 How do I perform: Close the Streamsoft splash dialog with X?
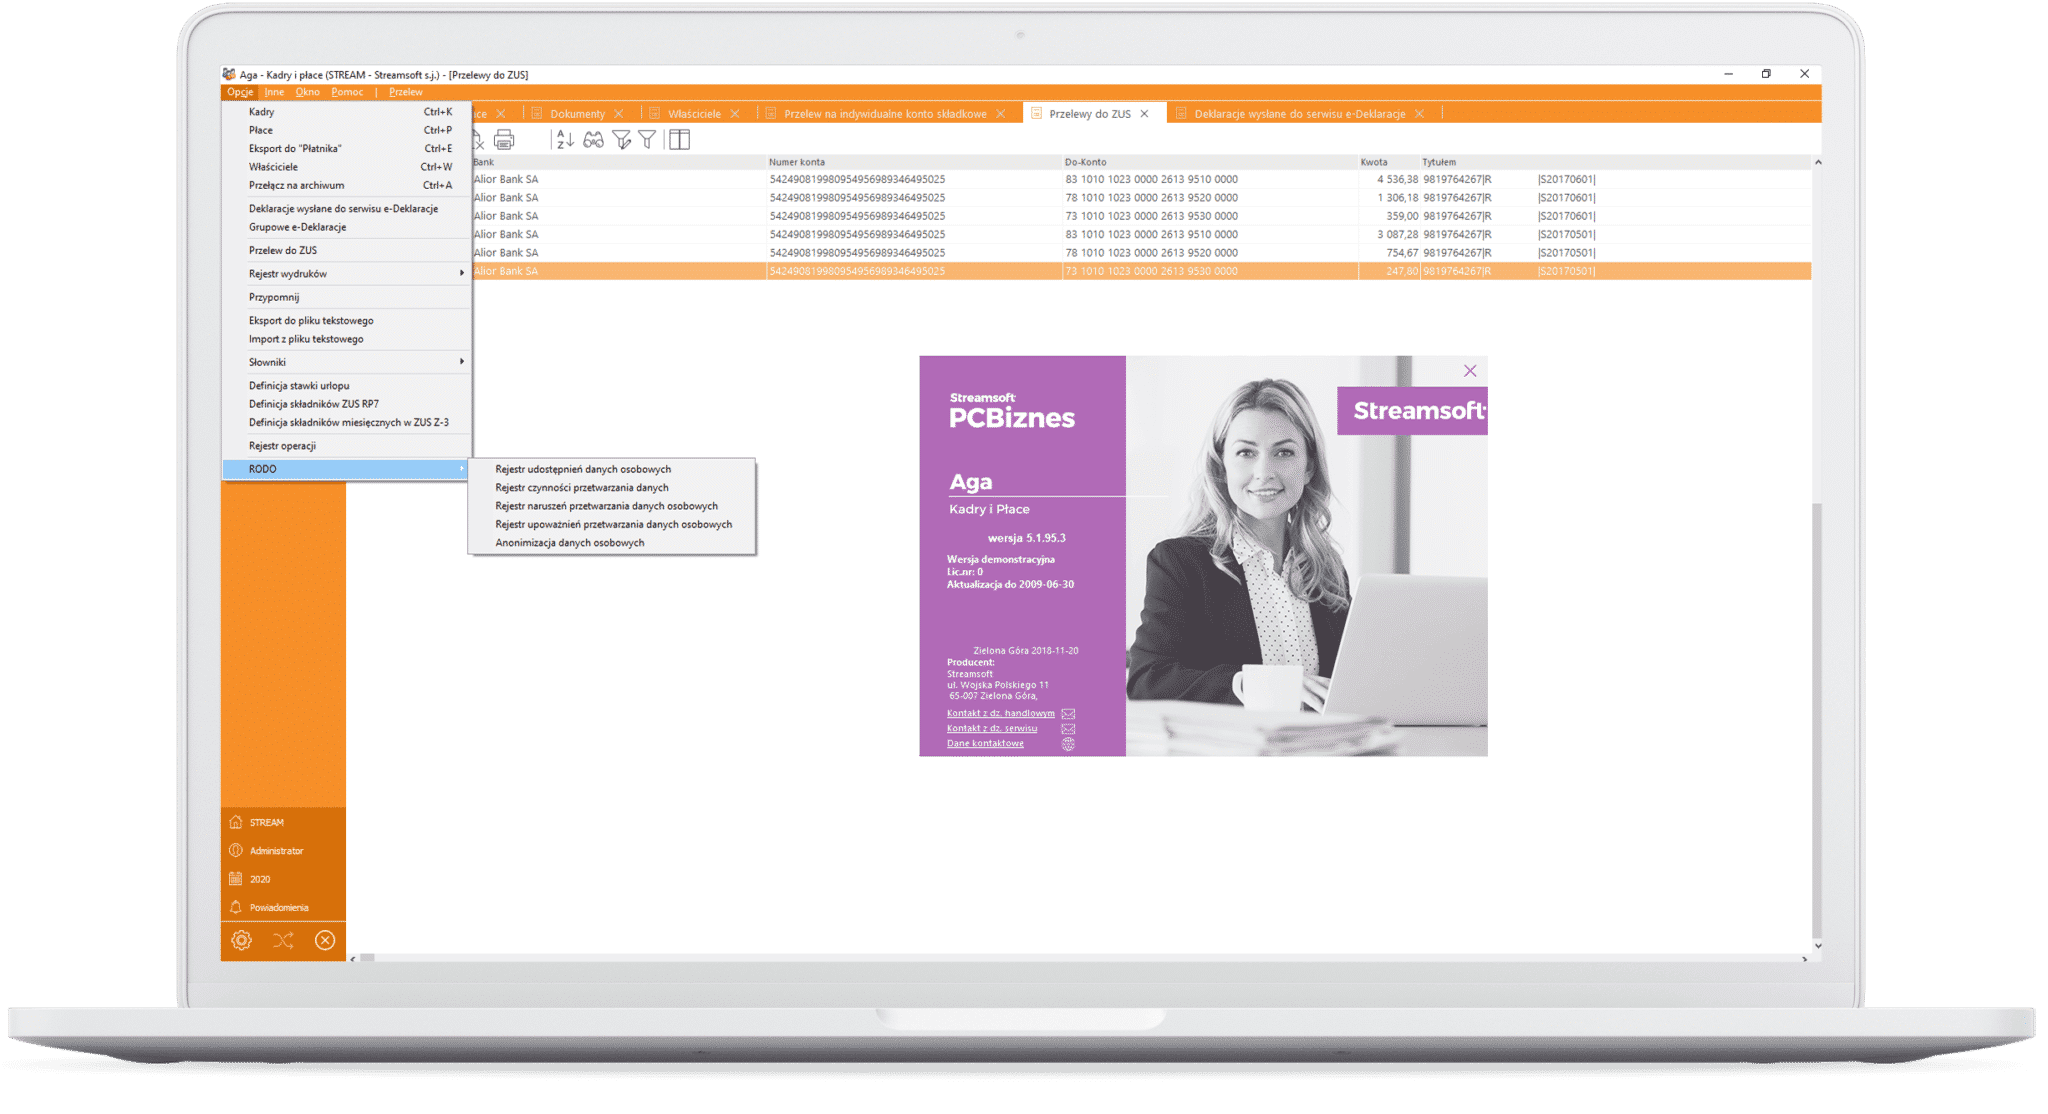1470,371
